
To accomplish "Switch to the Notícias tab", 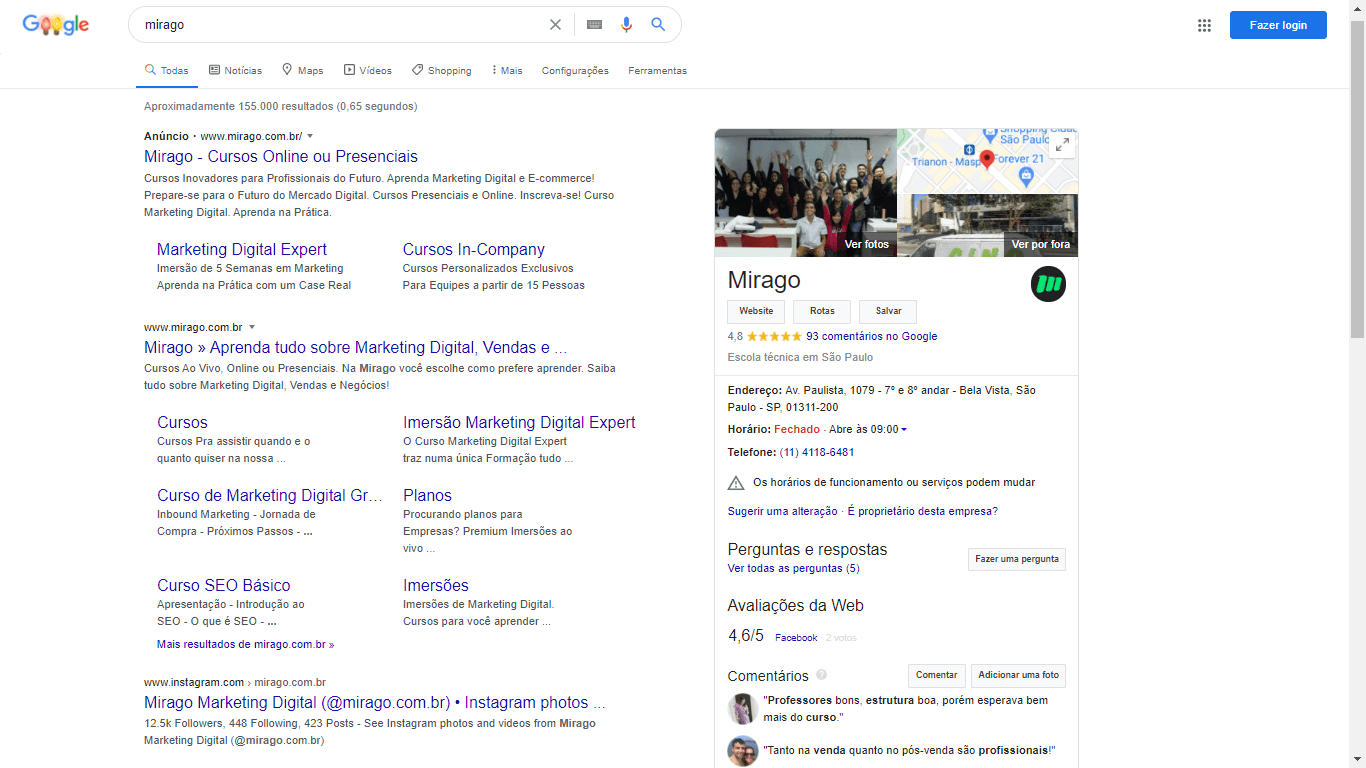I will coord(235,71).
